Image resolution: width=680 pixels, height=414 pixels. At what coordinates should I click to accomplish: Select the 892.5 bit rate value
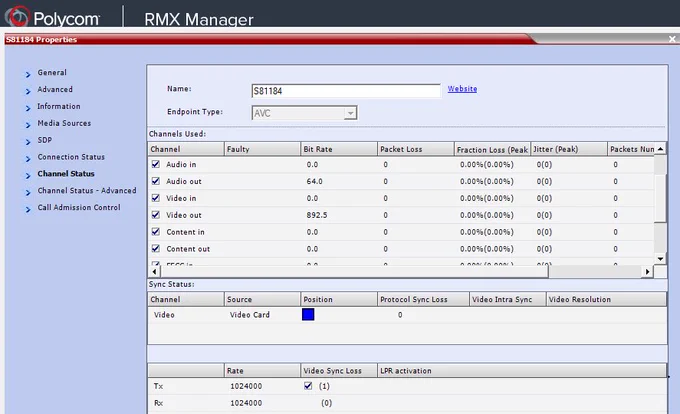[x=317, y=215]
